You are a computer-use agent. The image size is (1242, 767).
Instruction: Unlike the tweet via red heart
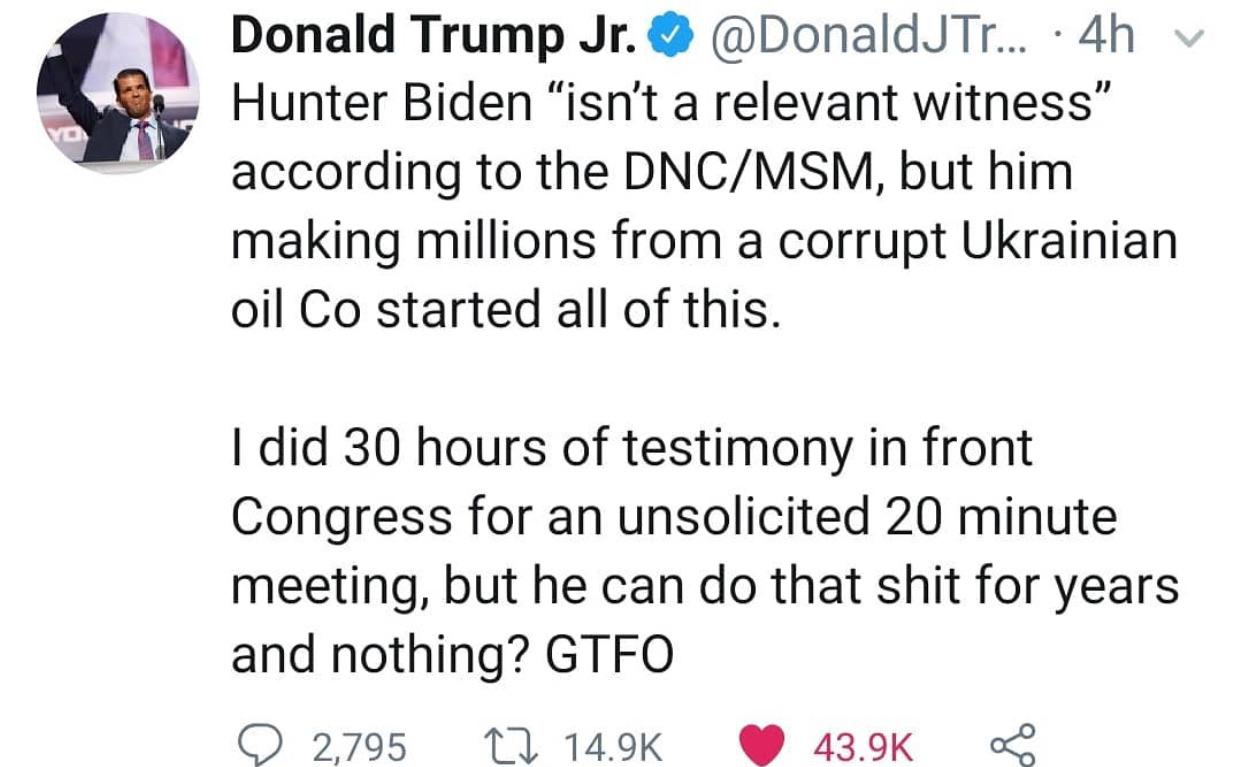(x=764, y=745)
